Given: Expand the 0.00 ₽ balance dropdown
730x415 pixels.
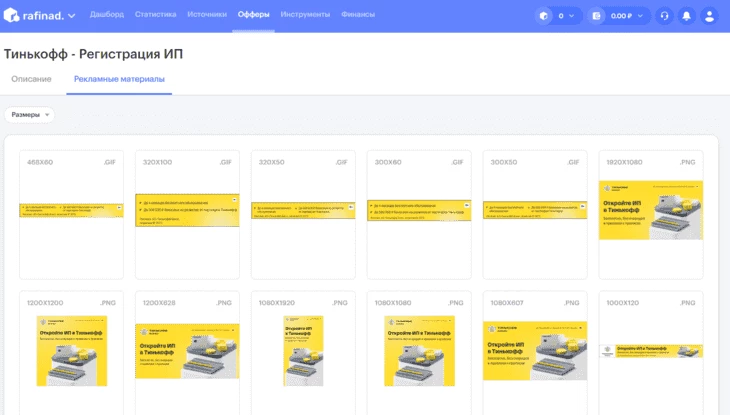Looking at the screenshot, I should point(640,16).
